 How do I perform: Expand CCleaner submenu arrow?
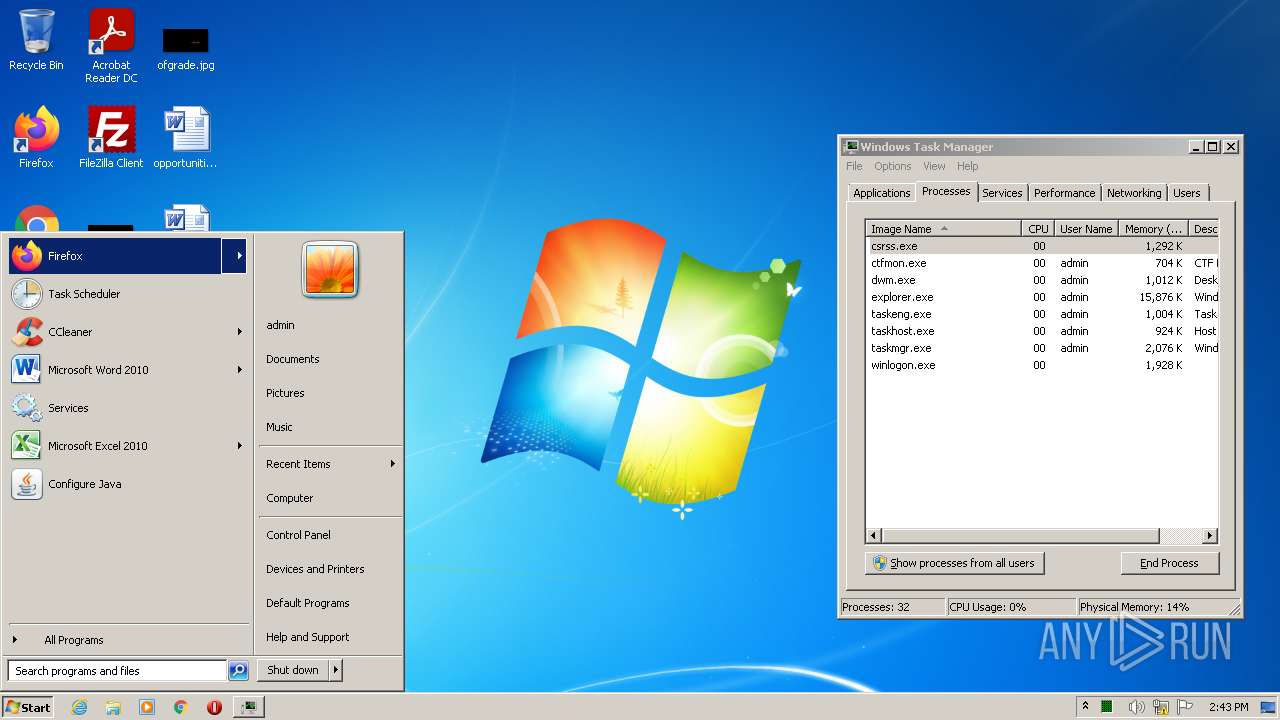point(240,332)
